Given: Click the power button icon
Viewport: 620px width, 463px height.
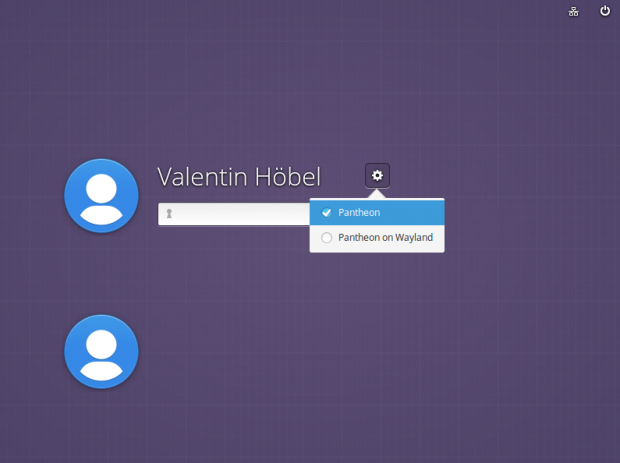Looking at the screenshot, I should point(605,11).
